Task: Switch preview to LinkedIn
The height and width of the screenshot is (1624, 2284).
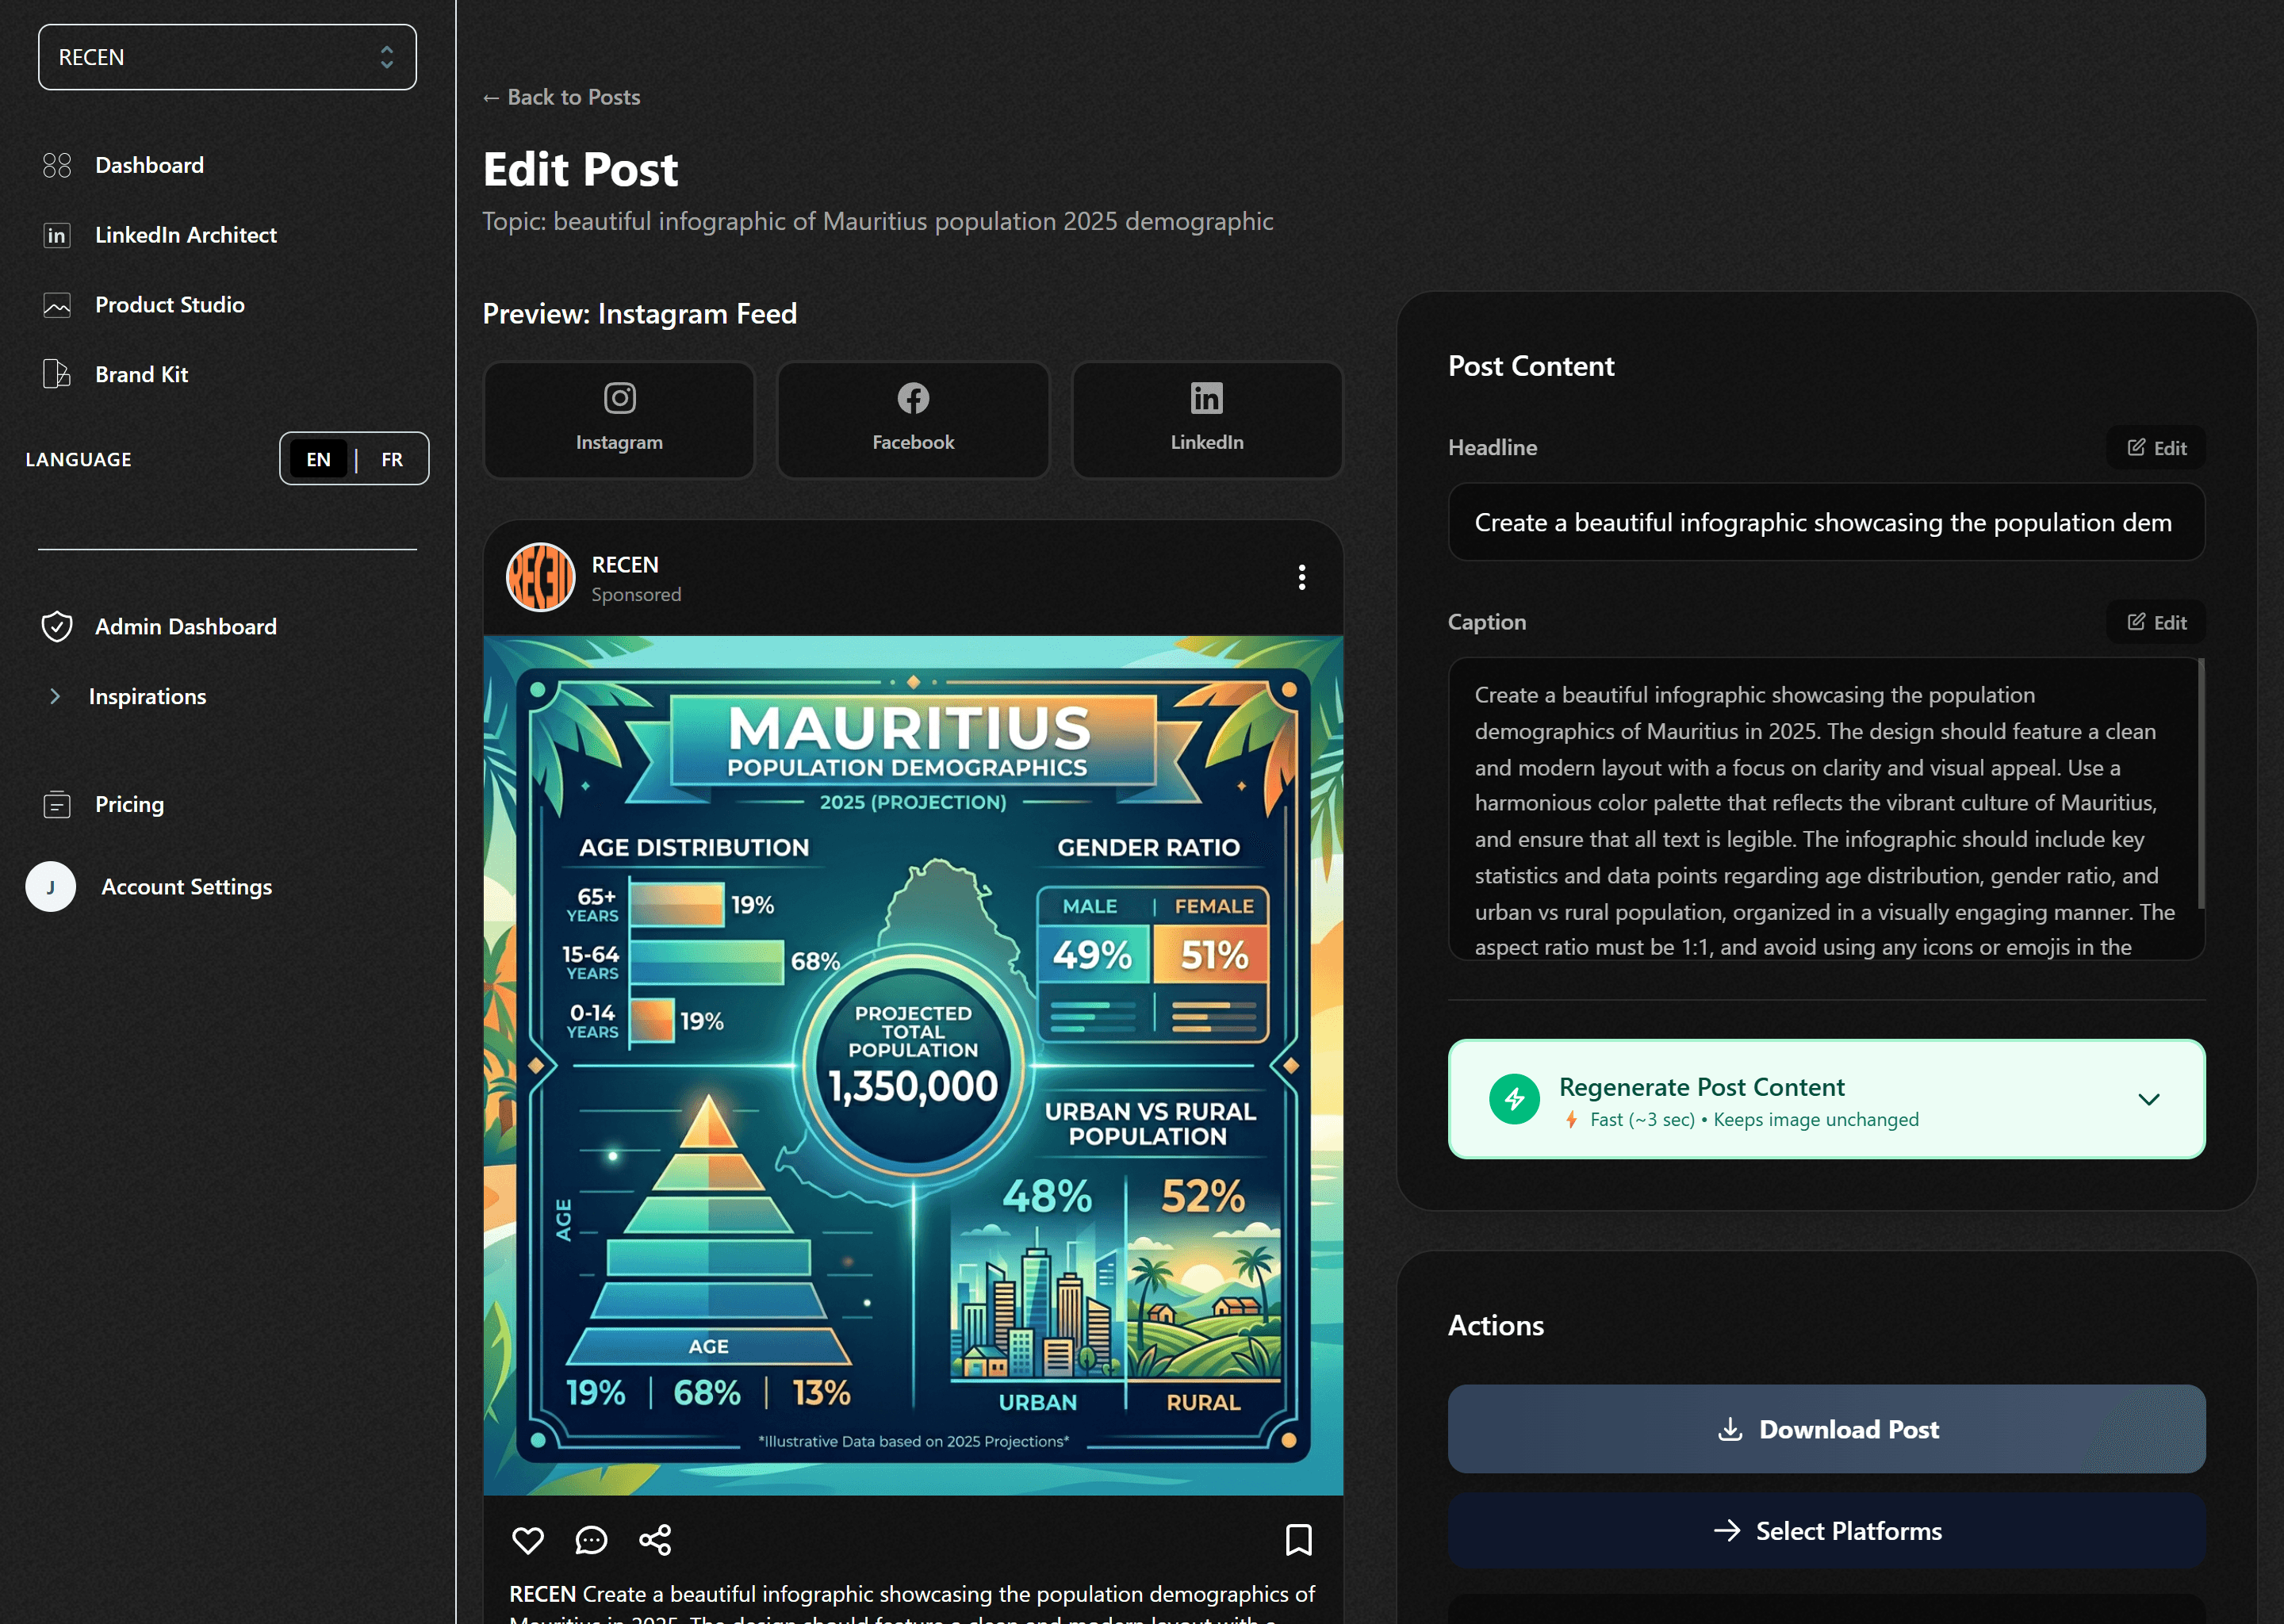Action: pyautogui.click(x=1206, y=419)
